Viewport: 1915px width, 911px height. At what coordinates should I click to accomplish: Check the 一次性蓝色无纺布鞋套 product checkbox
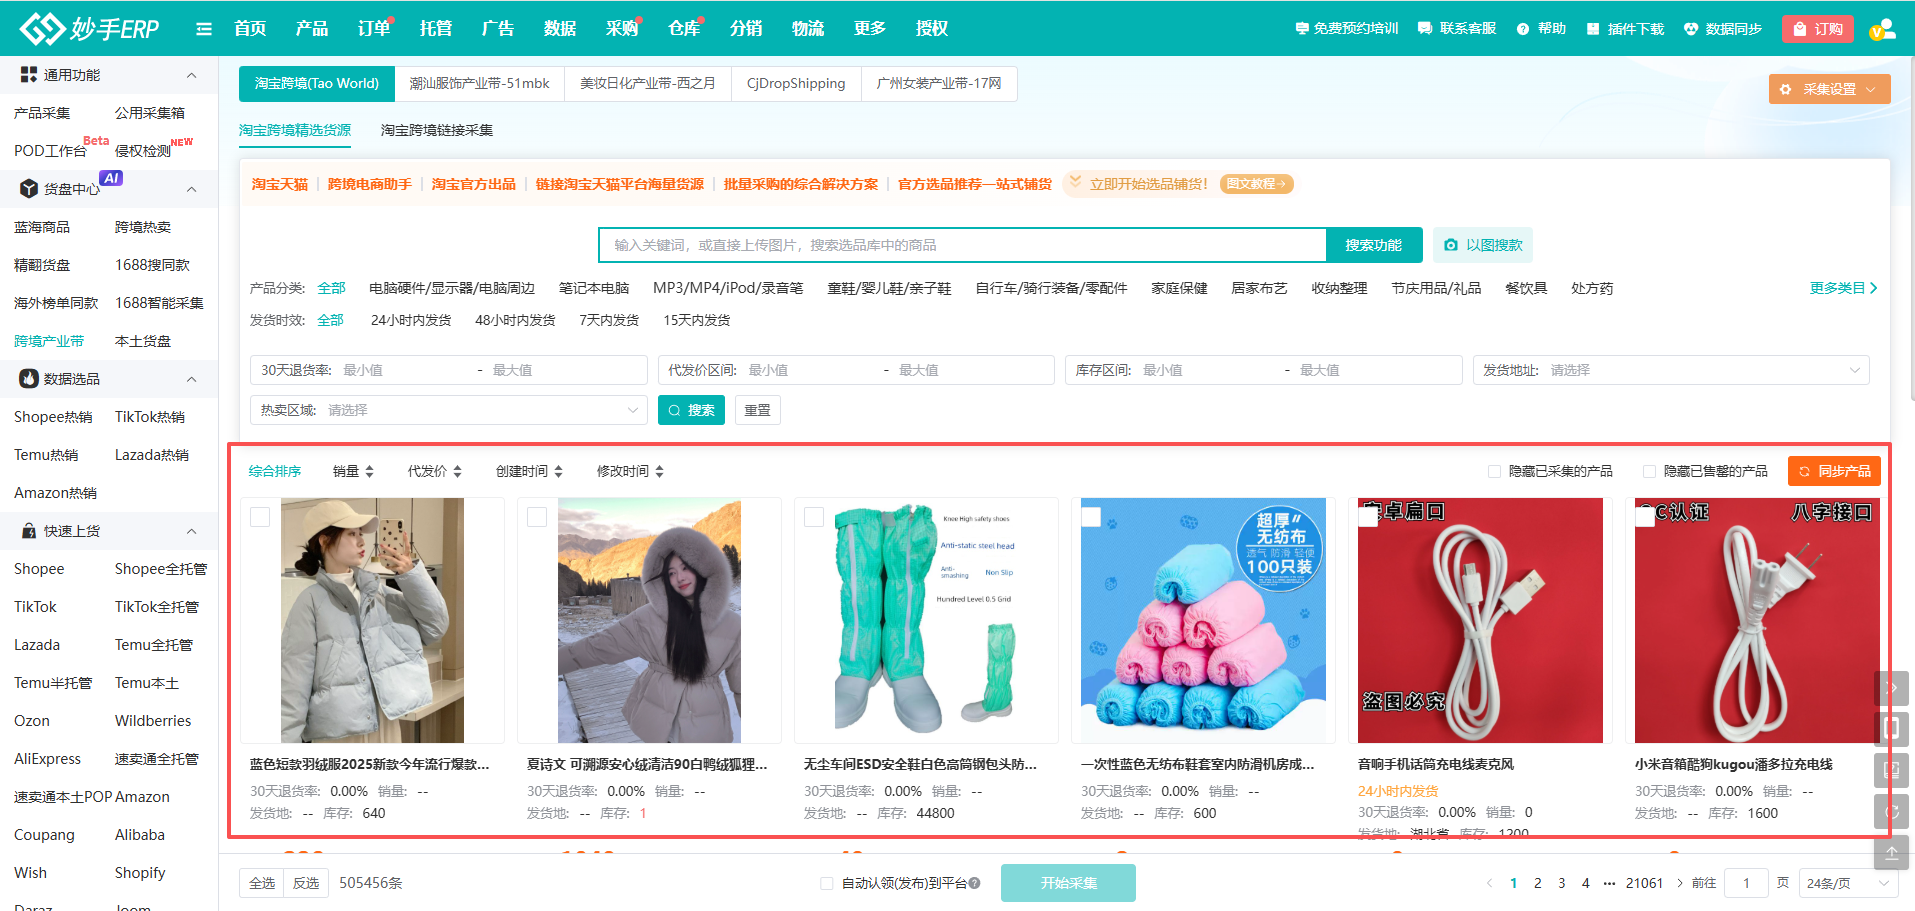pos(1091,517)
